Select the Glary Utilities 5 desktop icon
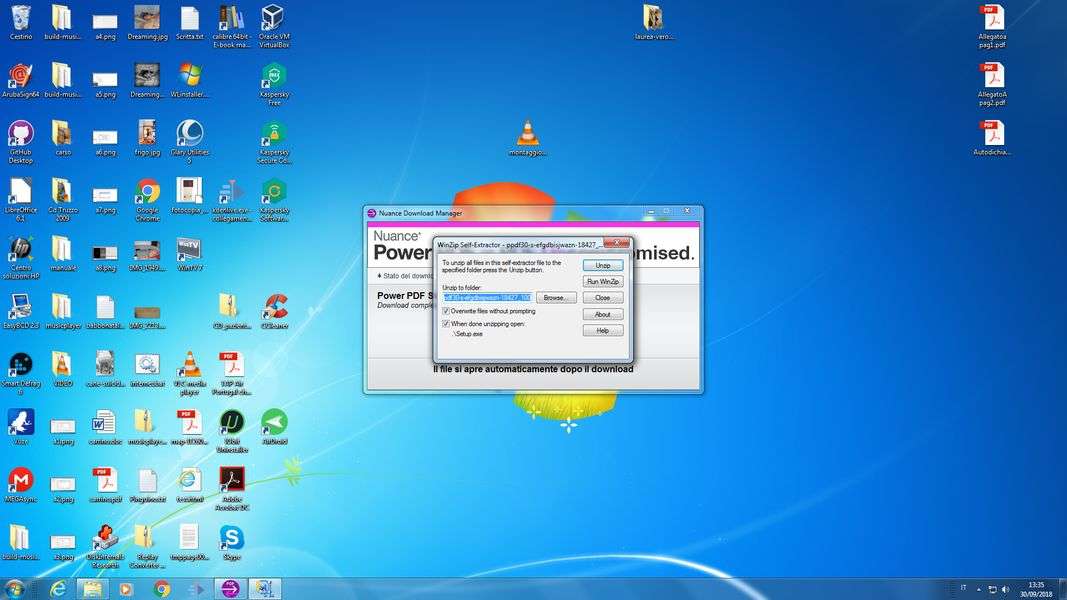Image resolution: width=1067 pixels, height=600 pixels. pos(189,141)
